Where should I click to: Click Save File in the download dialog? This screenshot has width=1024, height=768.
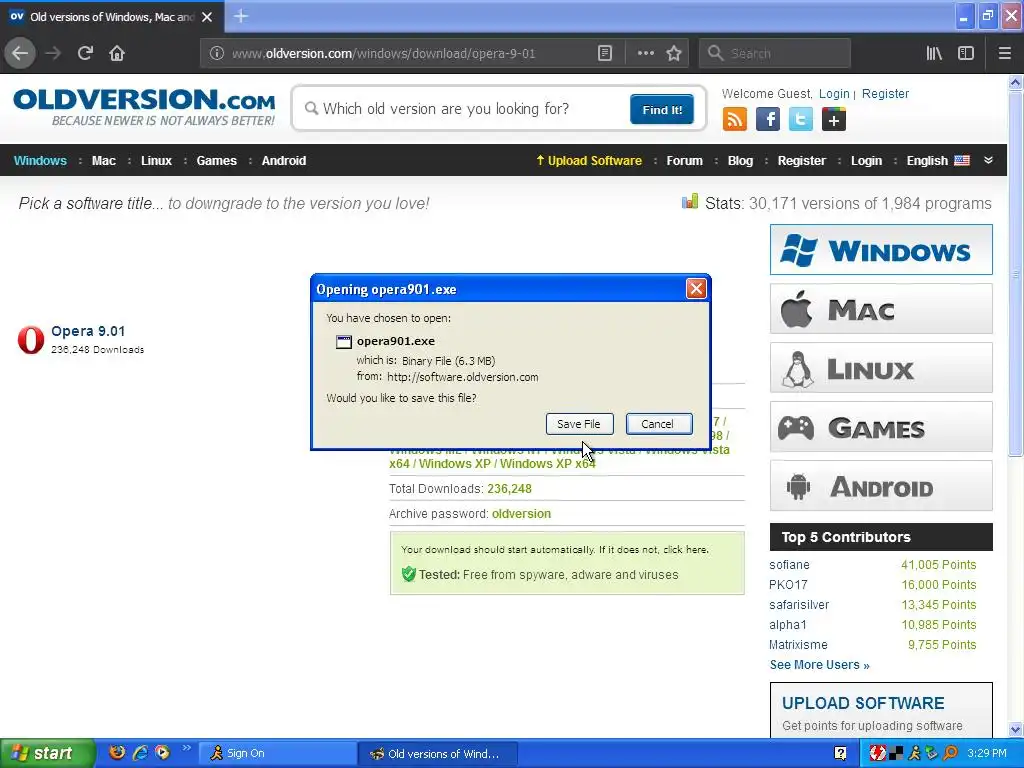[579, 424]
